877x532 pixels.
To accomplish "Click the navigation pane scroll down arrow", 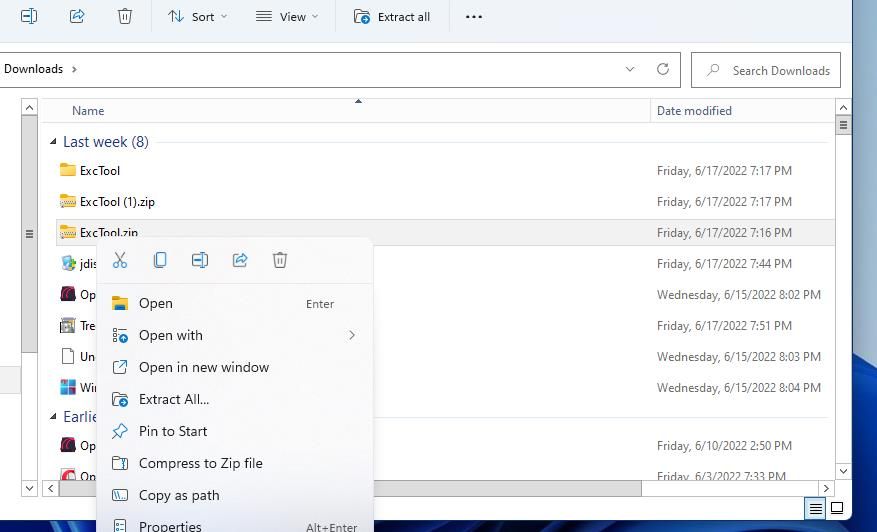I will 30,488.
